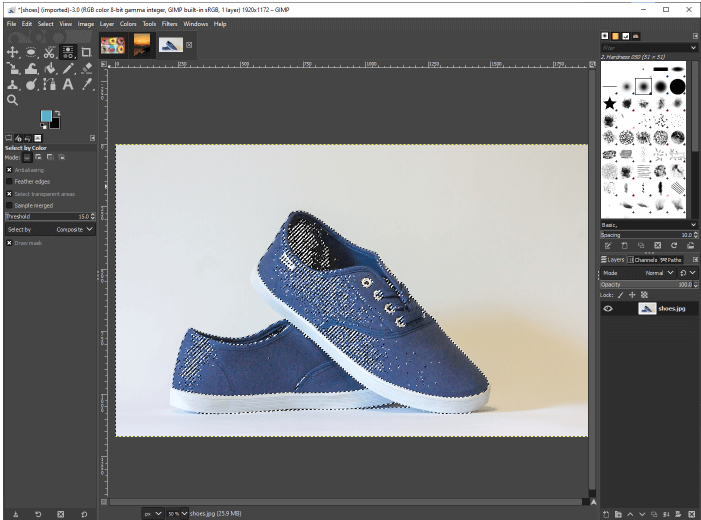
Task: Open the Windows menu
Action: click(x=195, y=24)
